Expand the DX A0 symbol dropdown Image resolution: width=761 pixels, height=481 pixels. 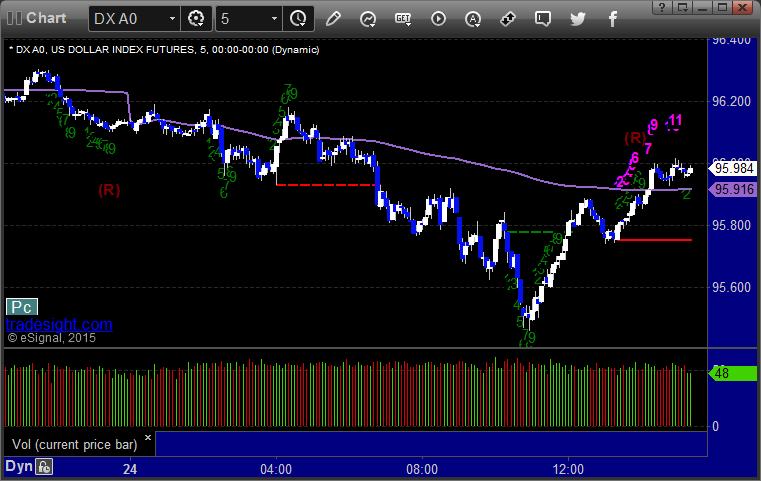pyautogui.click(x=172, y=19)
